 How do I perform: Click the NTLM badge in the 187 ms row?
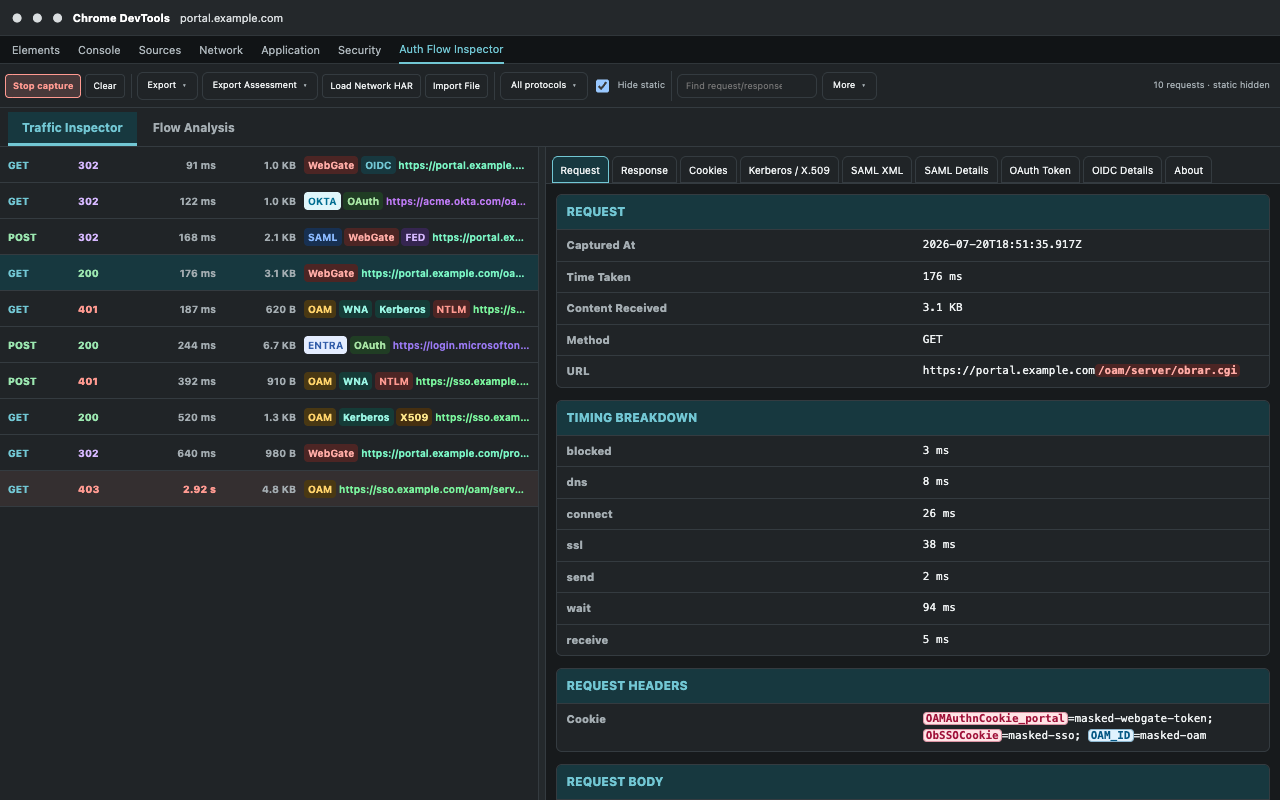[451, 309]
